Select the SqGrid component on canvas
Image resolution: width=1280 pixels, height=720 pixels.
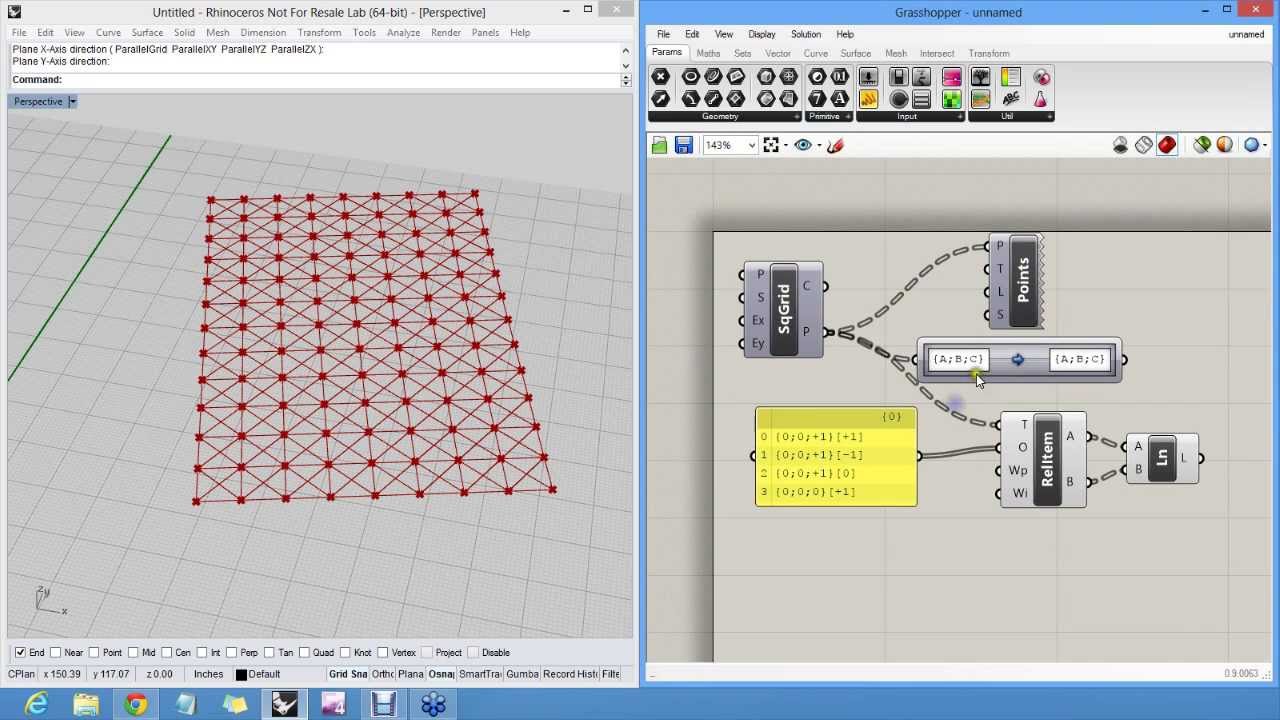click(784, 310)
